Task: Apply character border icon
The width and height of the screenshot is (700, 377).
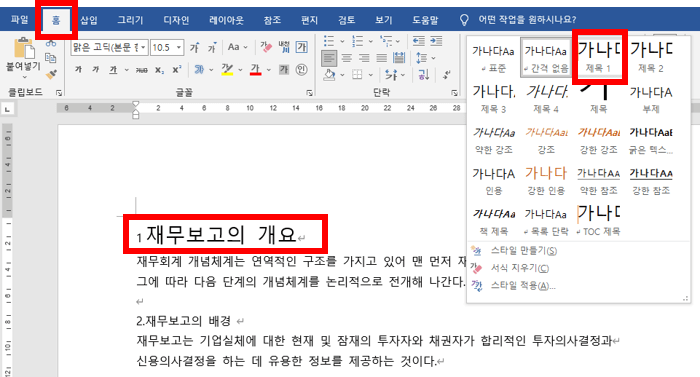Action: coord(302,47)
